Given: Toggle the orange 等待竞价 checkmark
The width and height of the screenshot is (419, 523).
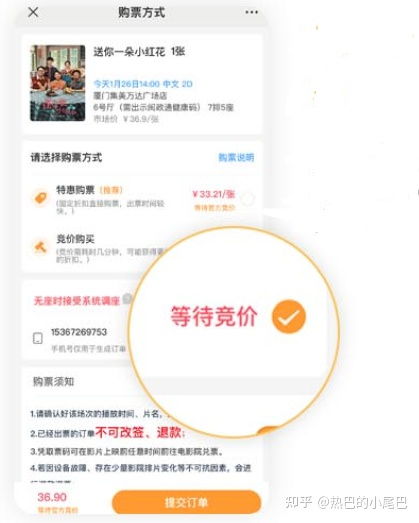Looking at the screenshot, I should [x=289, y=317].
